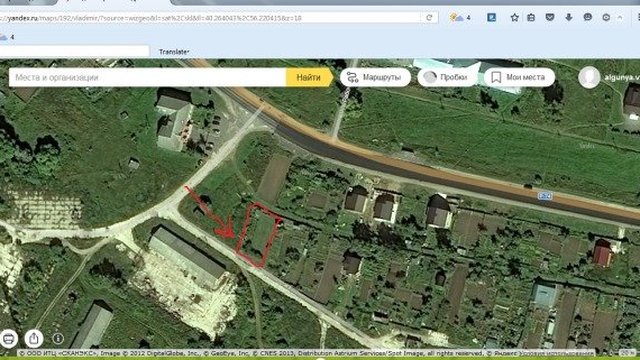Click the Найти search button
Viewport: 640px width, 360px height.
309,77
